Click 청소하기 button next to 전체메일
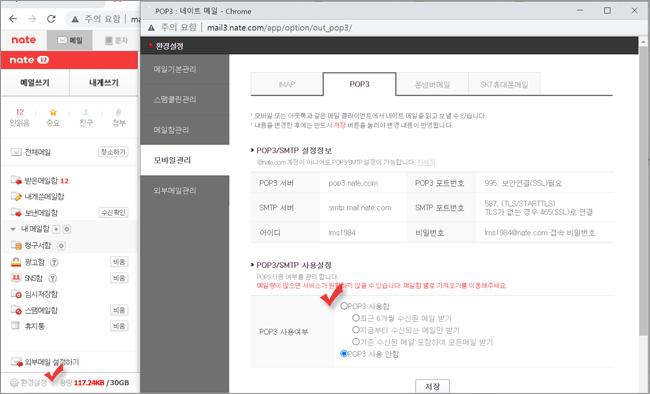650x394 pixels. [x=113, y=152]
